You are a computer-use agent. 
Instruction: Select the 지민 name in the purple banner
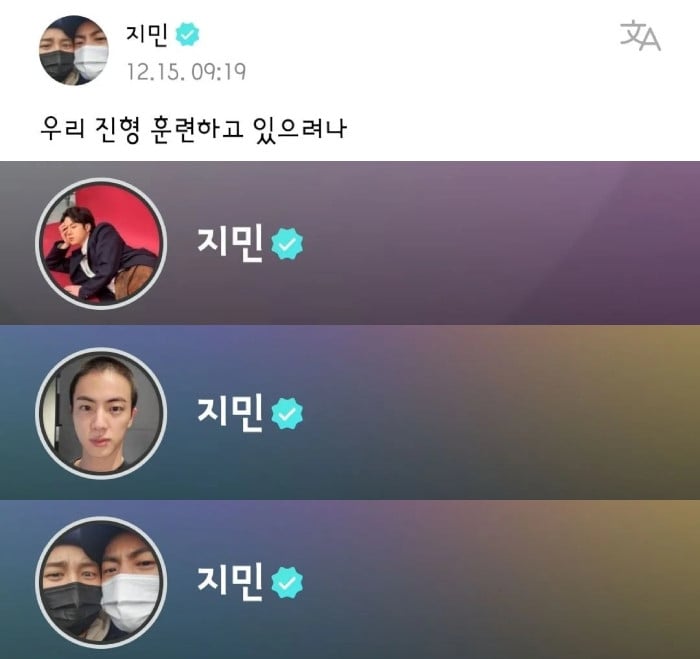tap(230, 243)
